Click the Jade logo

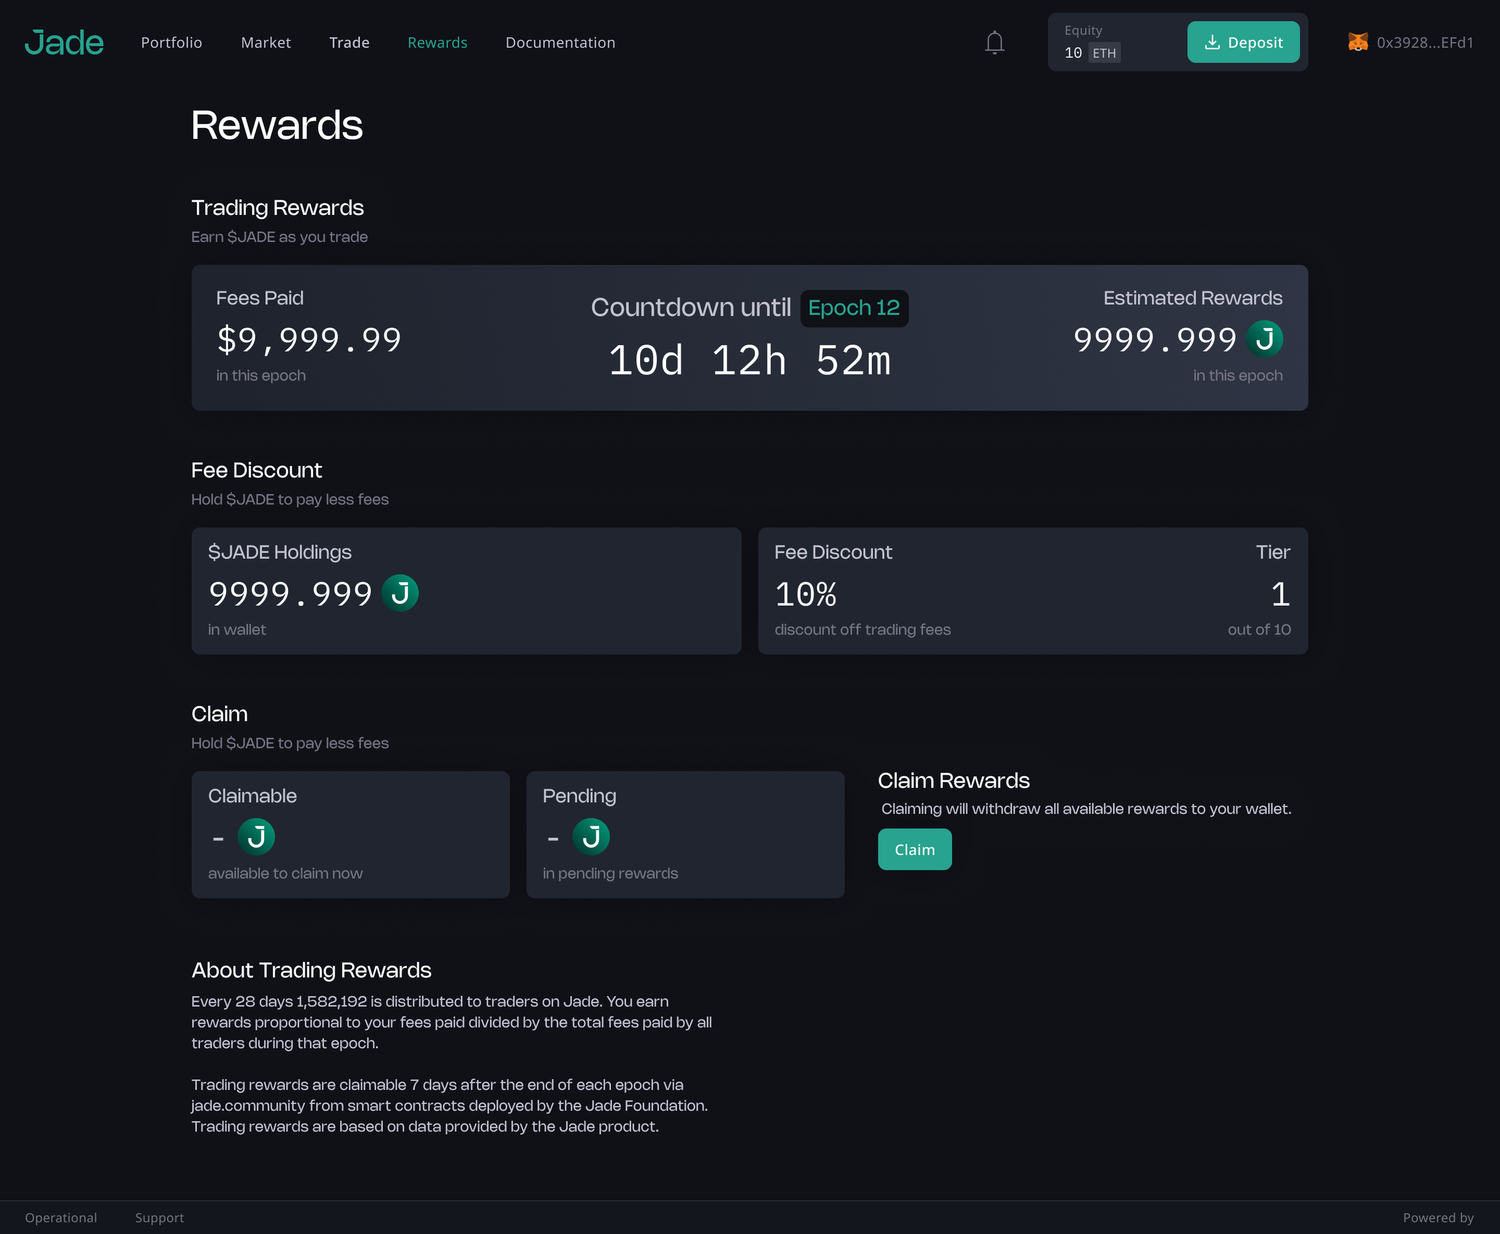tap(64, 42)
